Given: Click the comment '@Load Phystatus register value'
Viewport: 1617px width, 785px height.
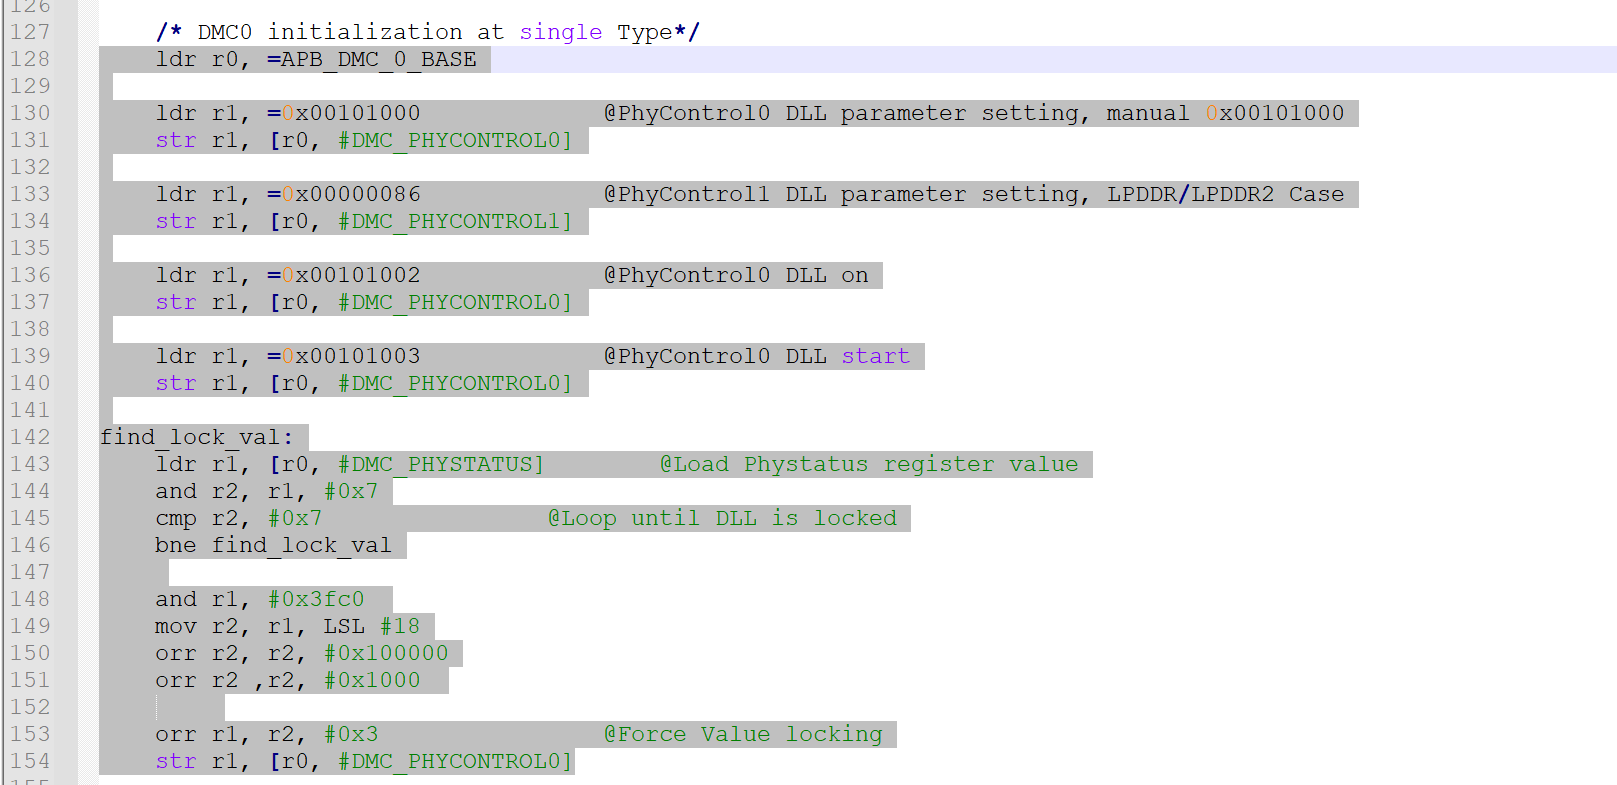Looking at the screenshot, I should point(869,464).
